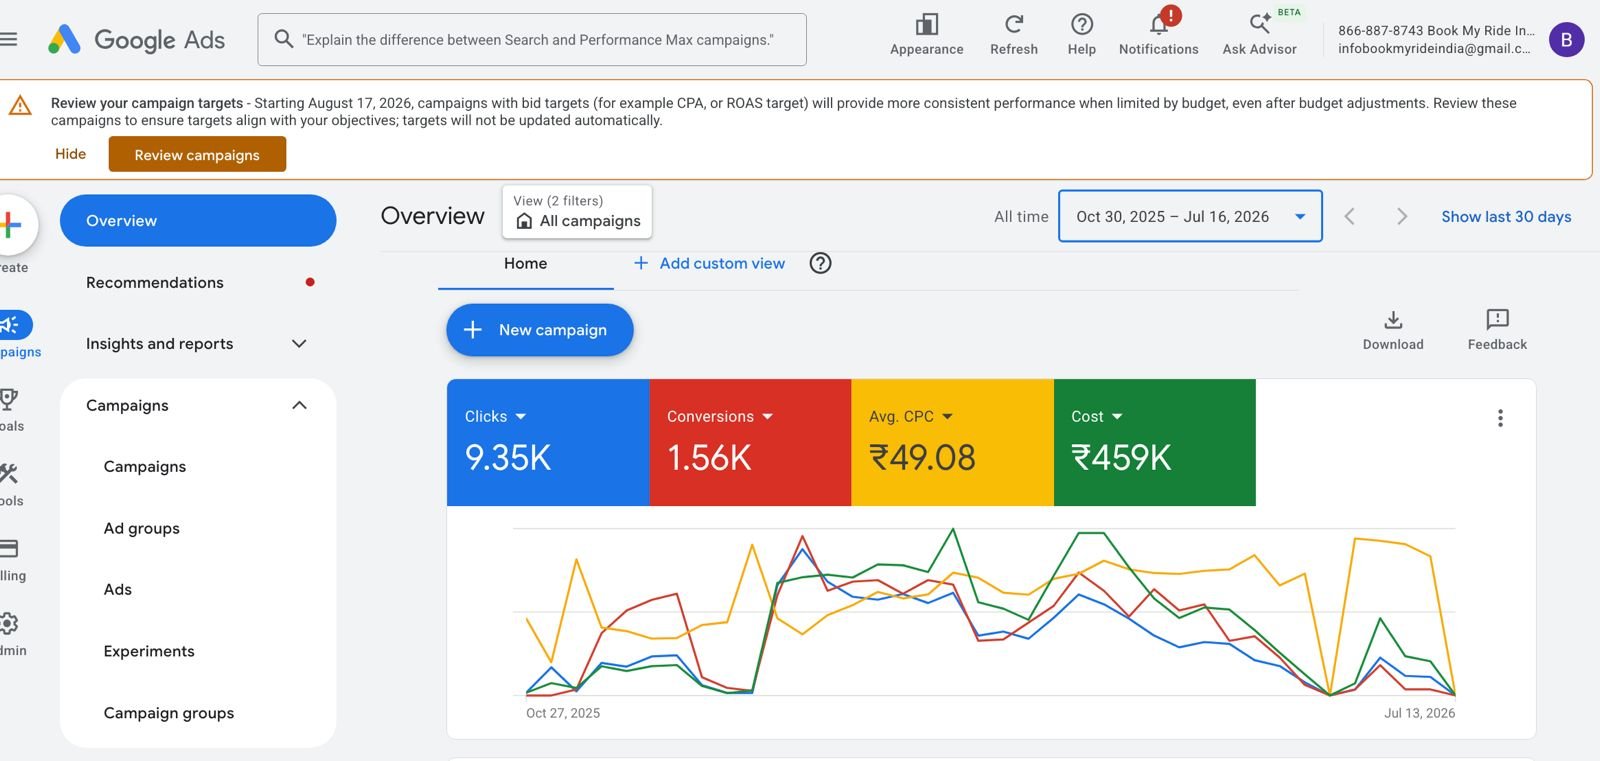Open the Appearance settings icon
The image size is (1600, 761).
click(926, 24)
